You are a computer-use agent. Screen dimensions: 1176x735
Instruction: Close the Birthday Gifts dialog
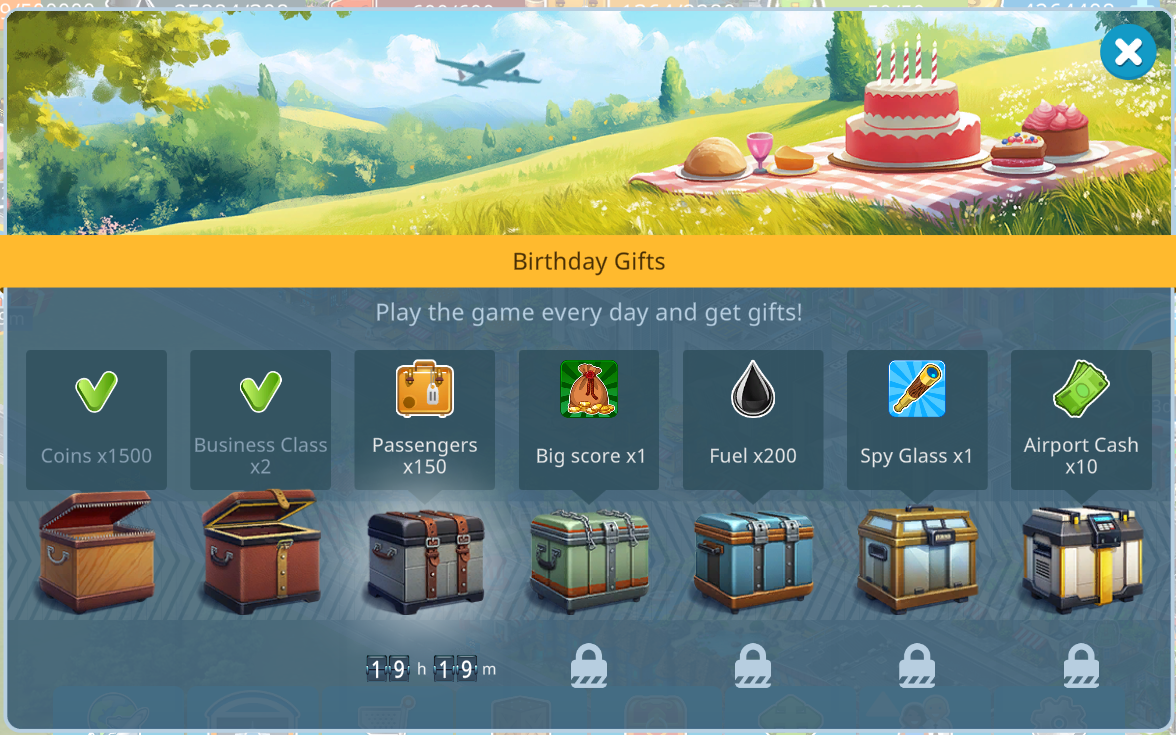coord(1128,52)
